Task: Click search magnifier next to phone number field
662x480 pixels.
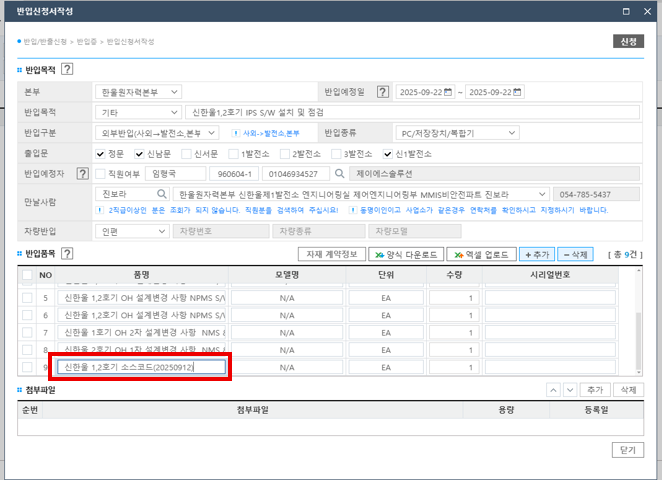Action: click(x=339, y=173)
